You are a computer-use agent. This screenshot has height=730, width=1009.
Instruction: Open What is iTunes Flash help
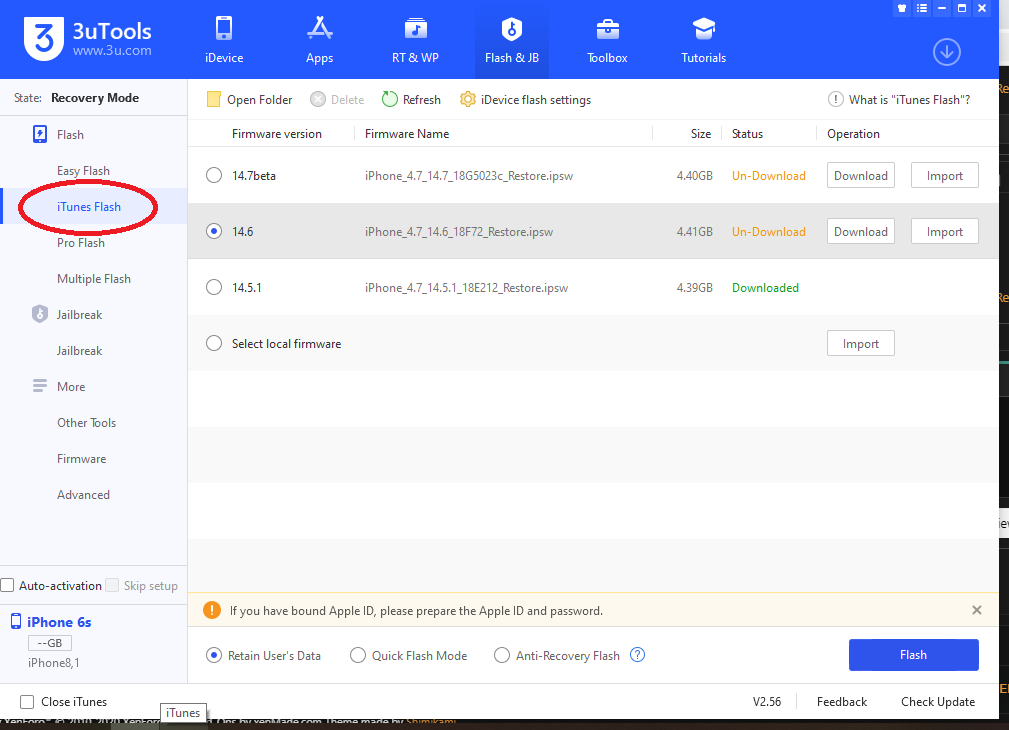coord(899,100)
